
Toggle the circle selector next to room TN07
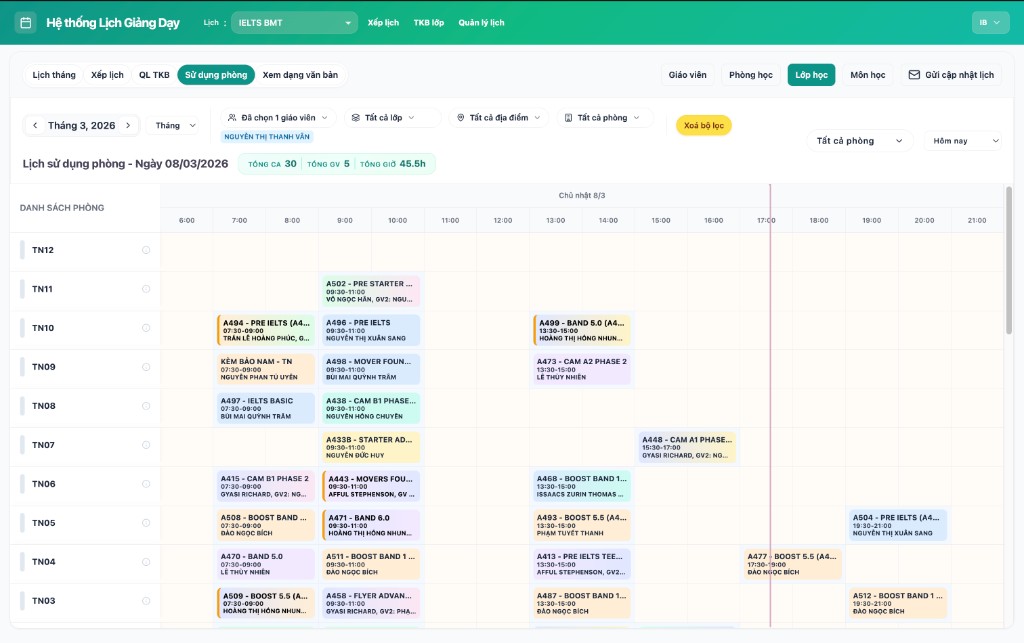(x=146, y=444)
